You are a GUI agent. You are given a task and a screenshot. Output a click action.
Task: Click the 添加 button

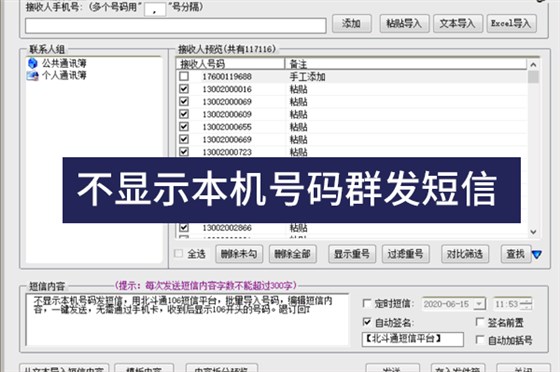(x=351, y=24)
